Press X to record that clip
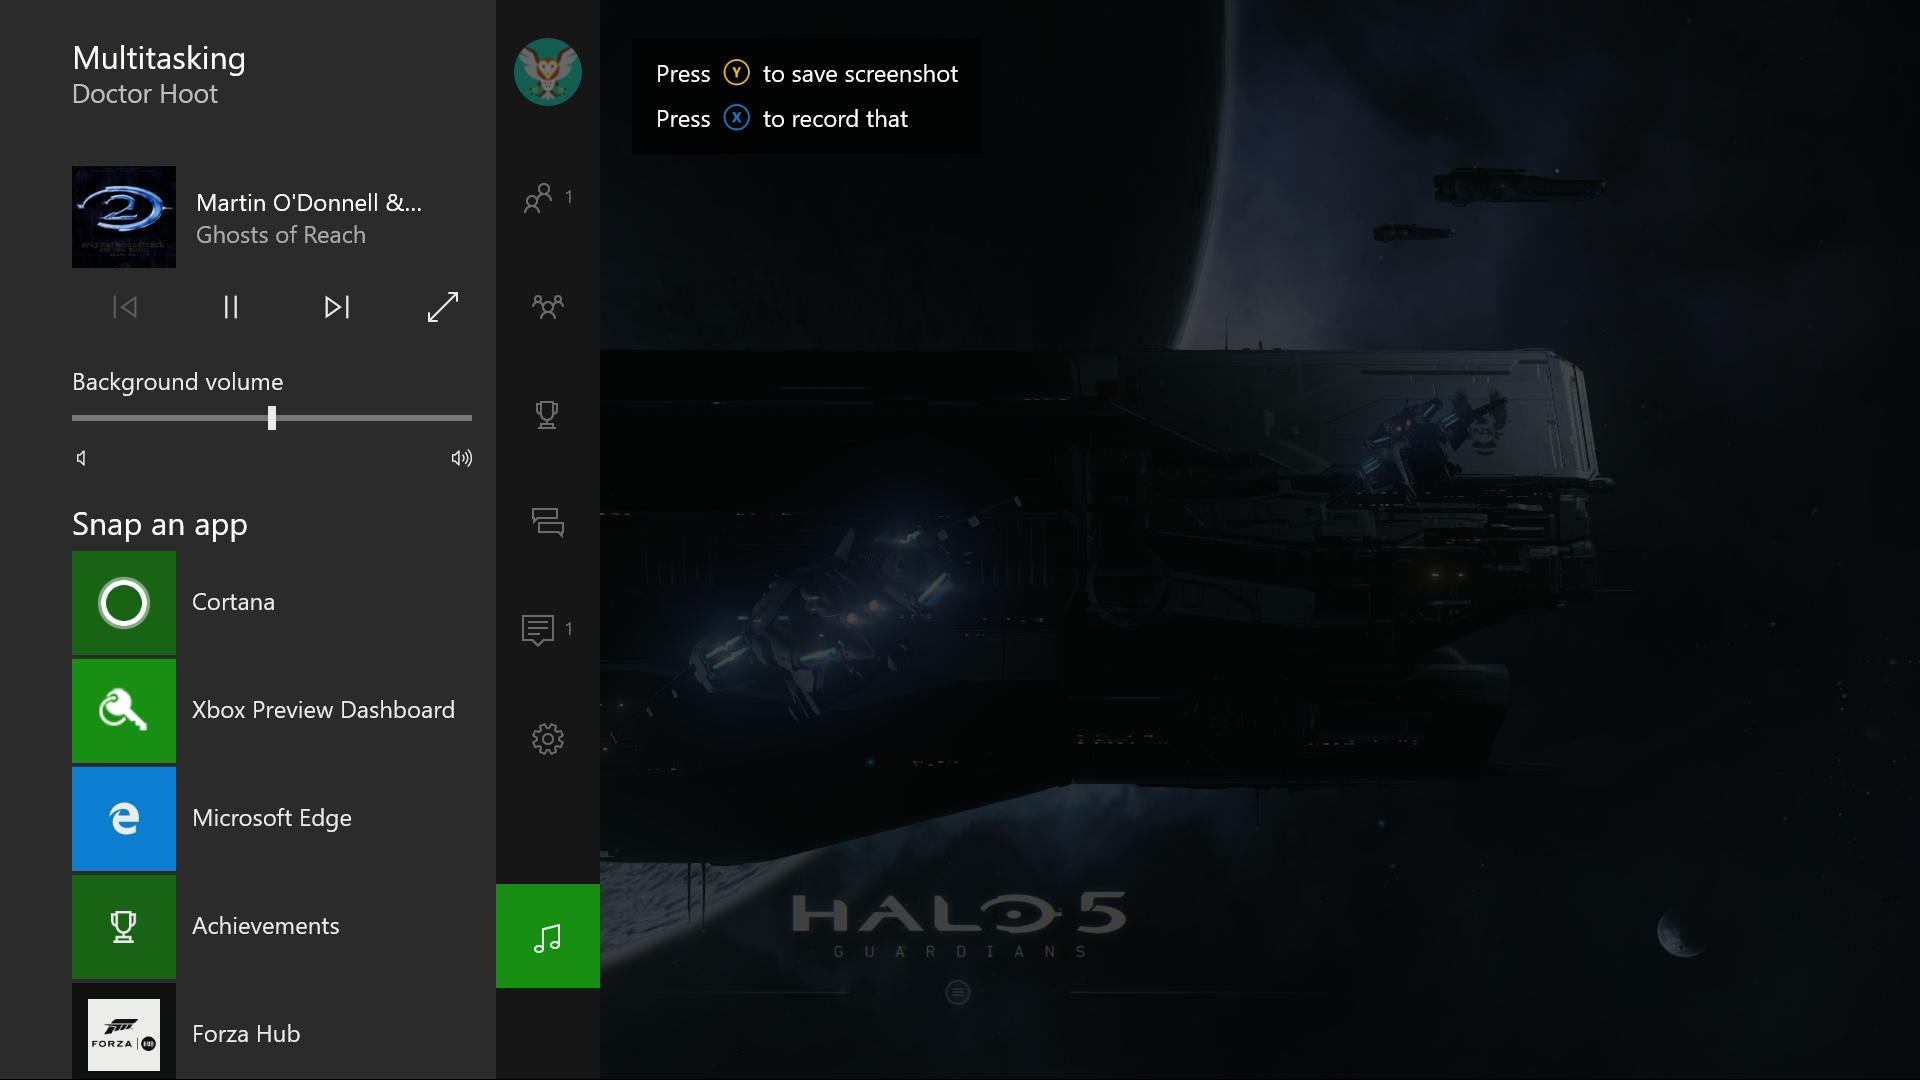The height and width of the screenshot is (1080, 1920). click(x=737, y=117)
